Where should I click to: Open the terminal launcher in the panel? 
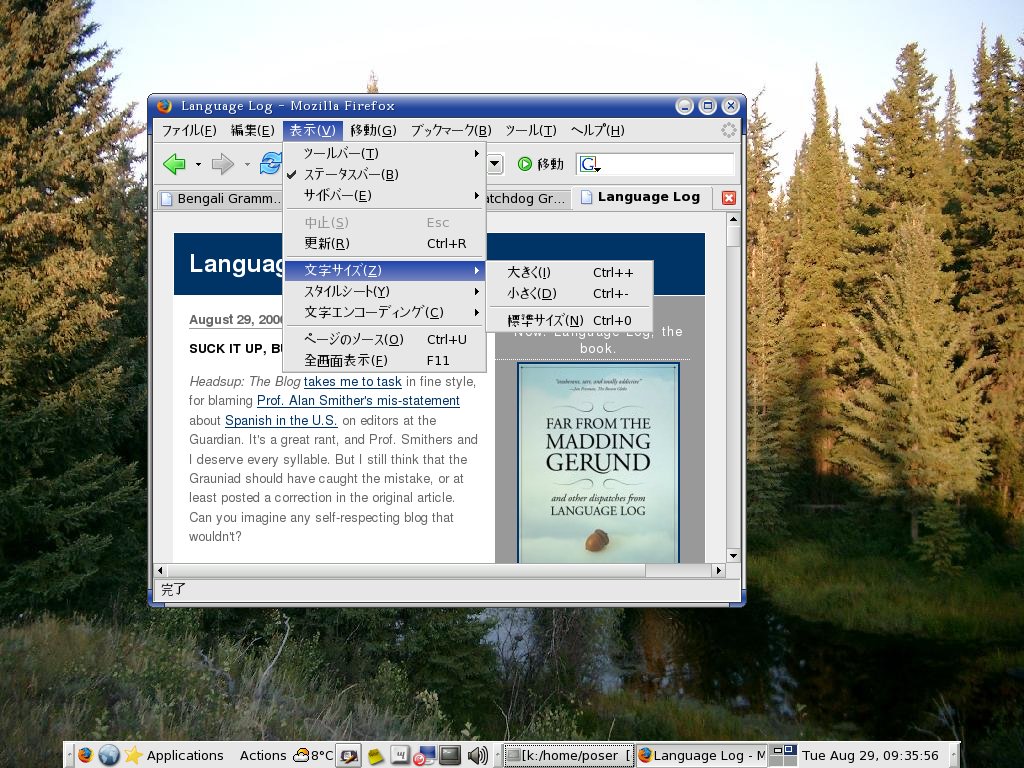[450, 755]
